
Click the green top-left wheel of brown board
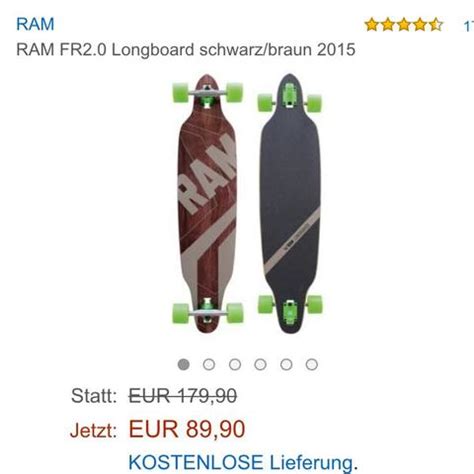(181, 93)
